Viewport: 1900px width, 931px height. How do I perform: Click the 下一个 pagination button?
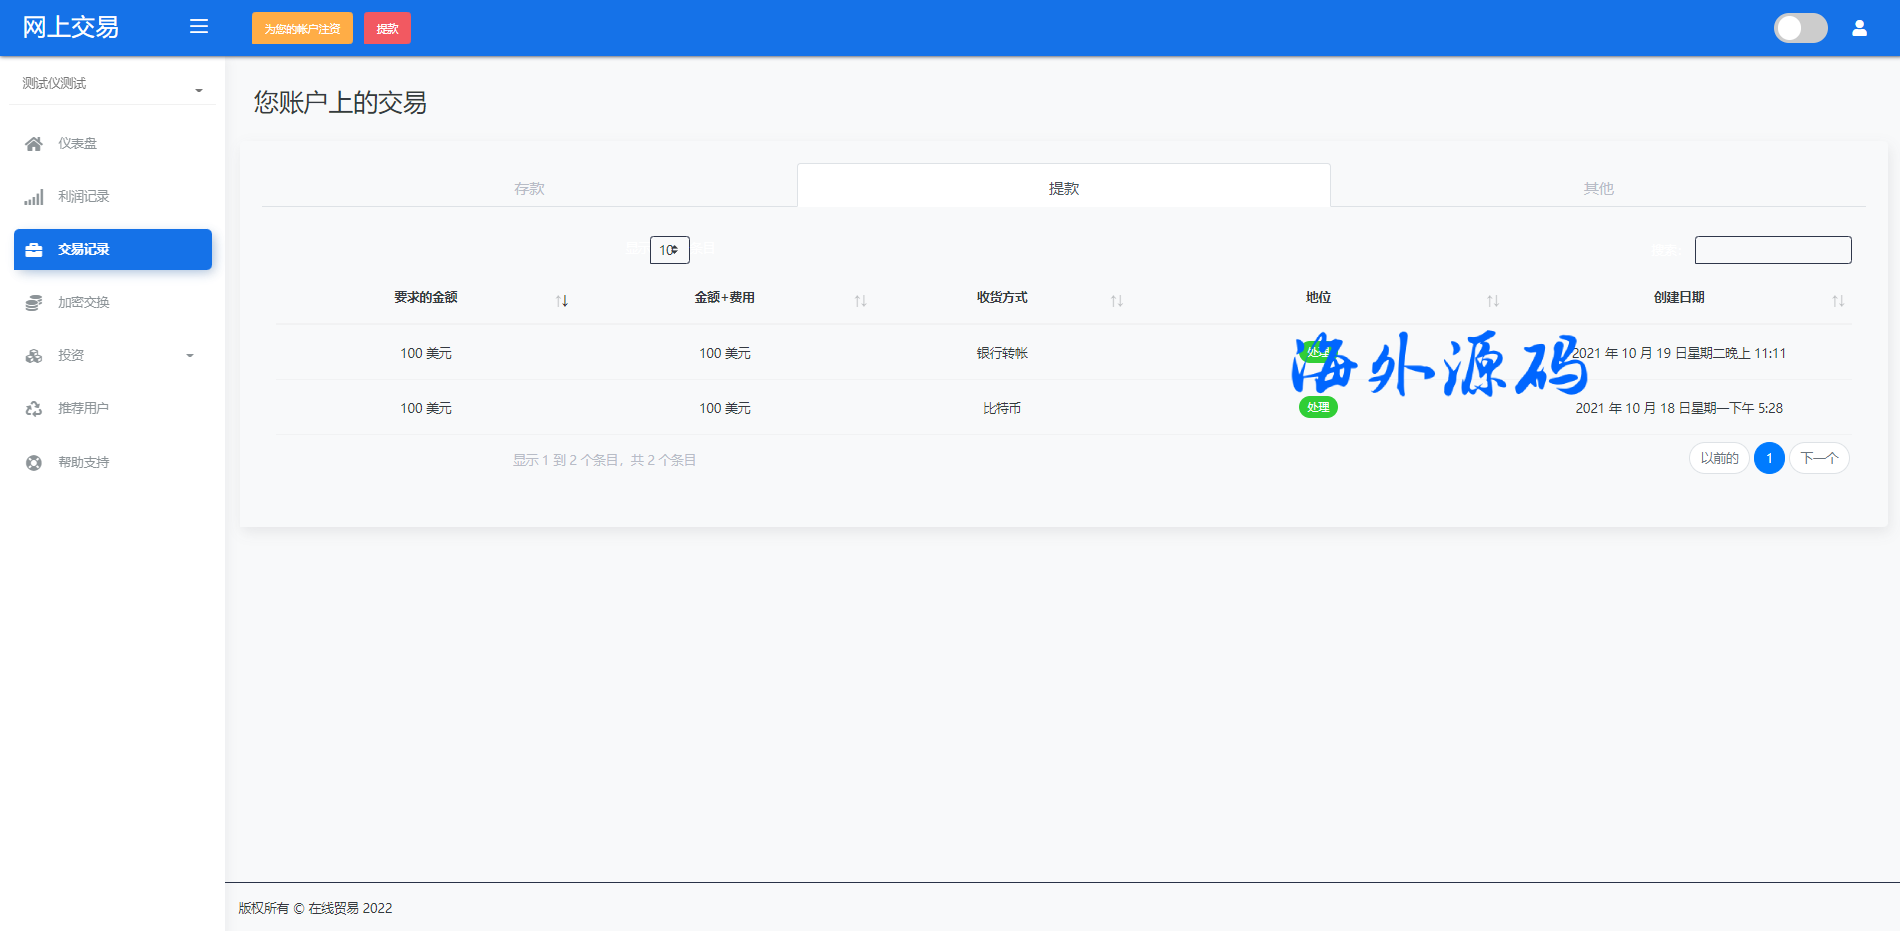pos(1818,458)
